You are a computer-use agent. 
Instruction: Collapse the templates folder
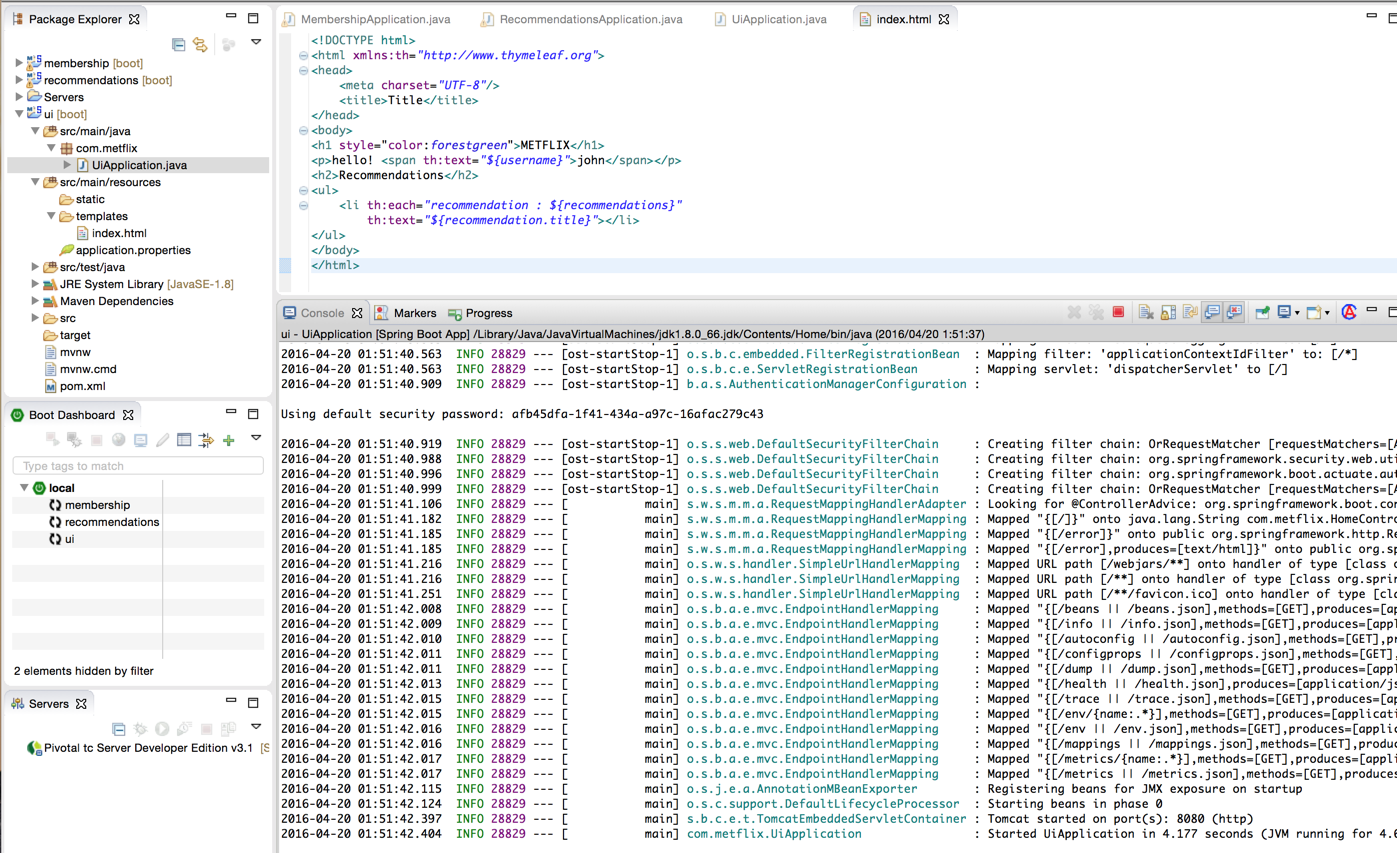coord(51,216)
